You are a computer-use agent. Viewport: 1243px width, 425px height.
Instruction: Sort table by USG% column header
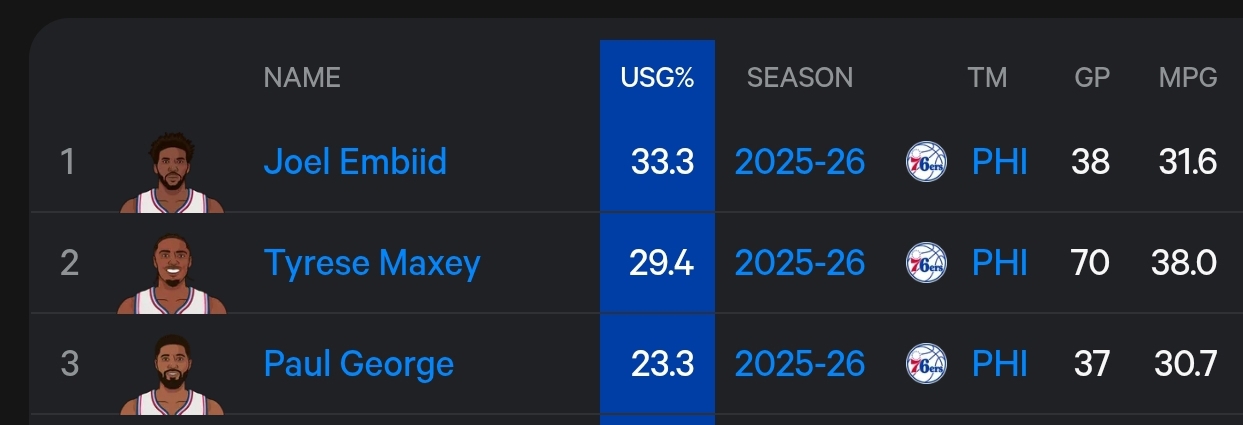tap(657, 77)
